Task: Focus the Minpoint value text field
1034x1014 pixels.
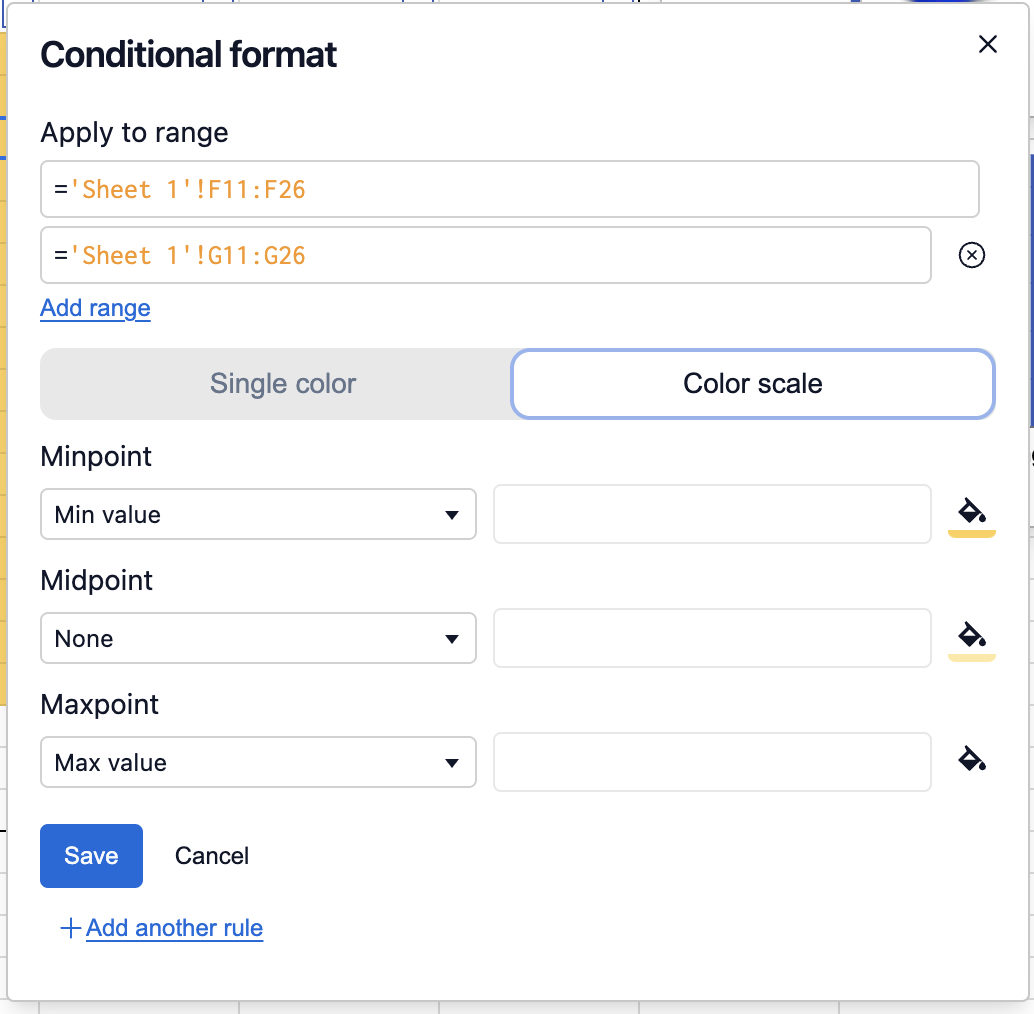Action: [712, 515]
